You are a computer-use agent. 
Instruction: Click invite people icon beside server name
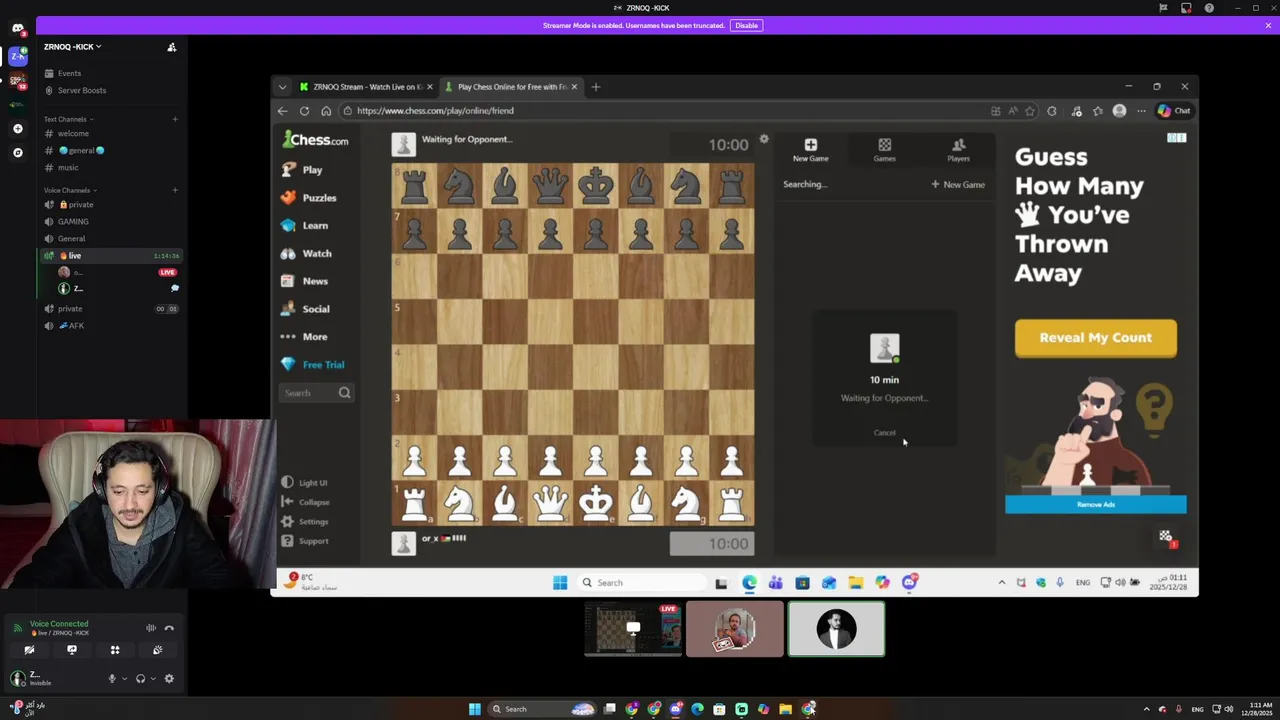click(x=172, y=47)
